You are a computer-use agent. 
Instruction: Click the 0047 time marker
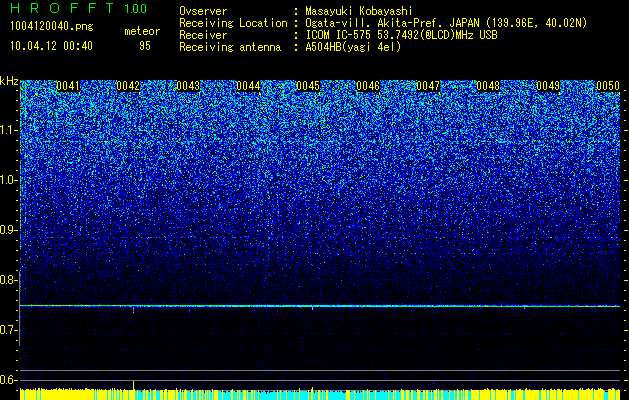click(428, 86)
